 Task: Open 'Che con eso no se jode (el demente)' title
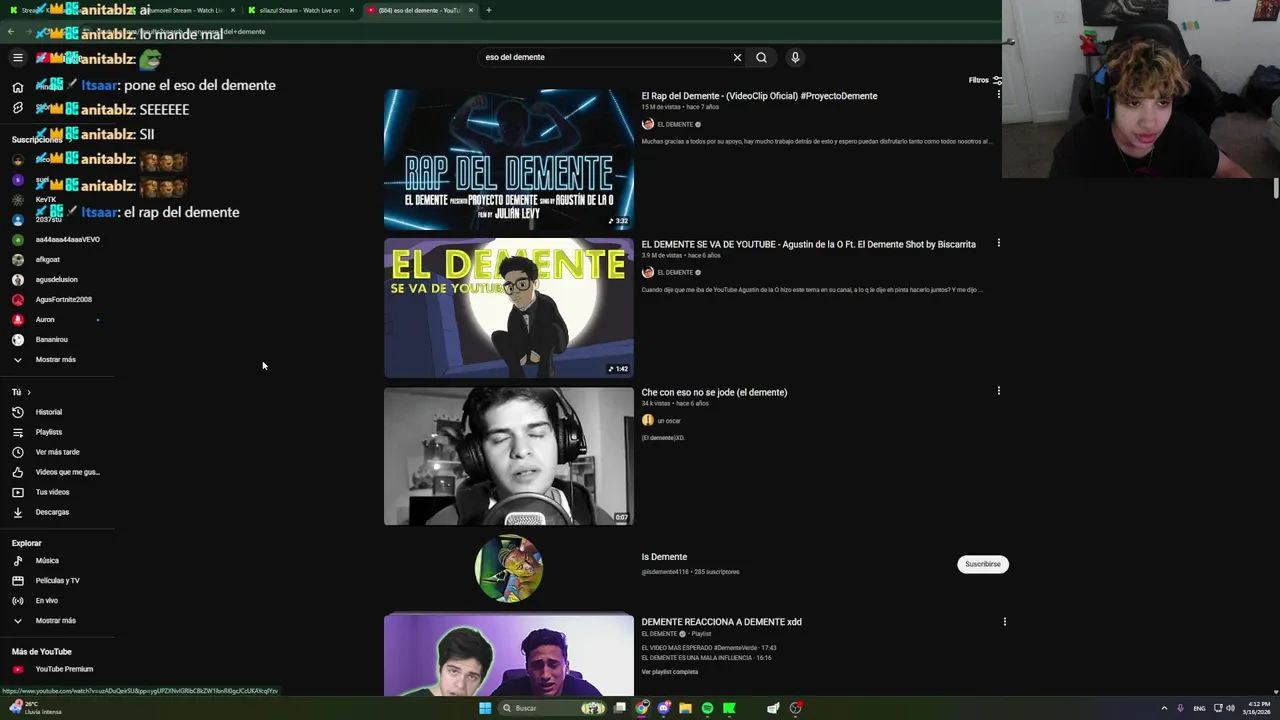coord(714,392)
